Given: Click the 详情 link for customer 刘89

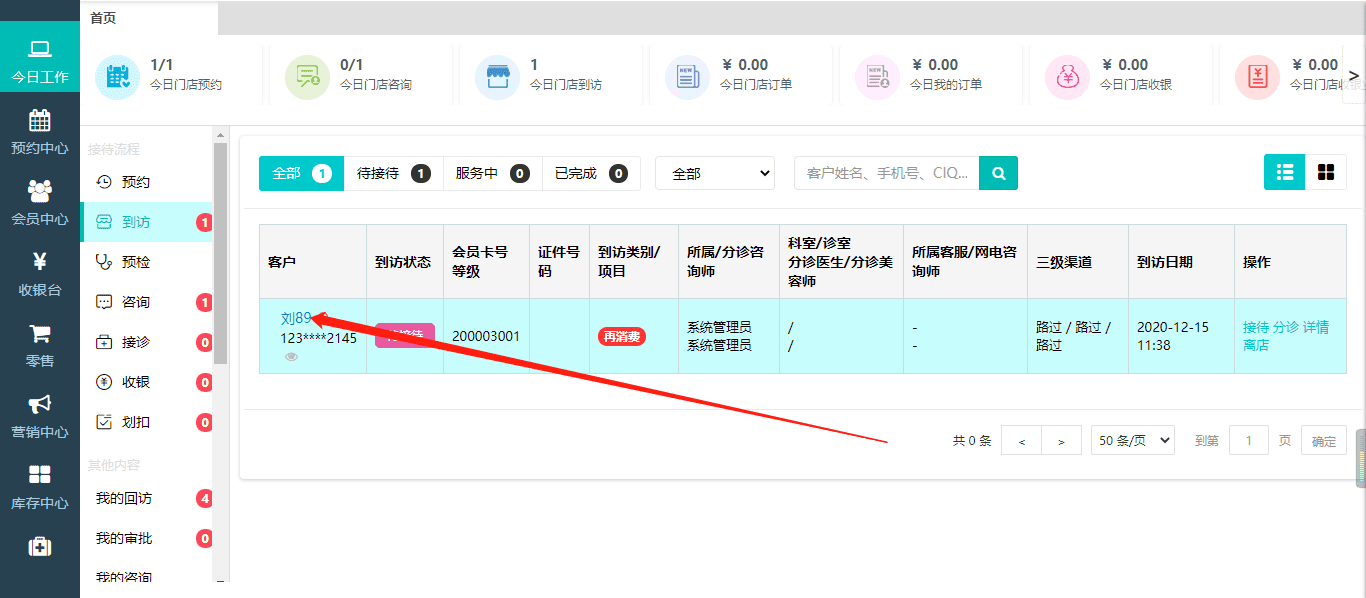Looking at the screenshot, I should (1316, 327).
